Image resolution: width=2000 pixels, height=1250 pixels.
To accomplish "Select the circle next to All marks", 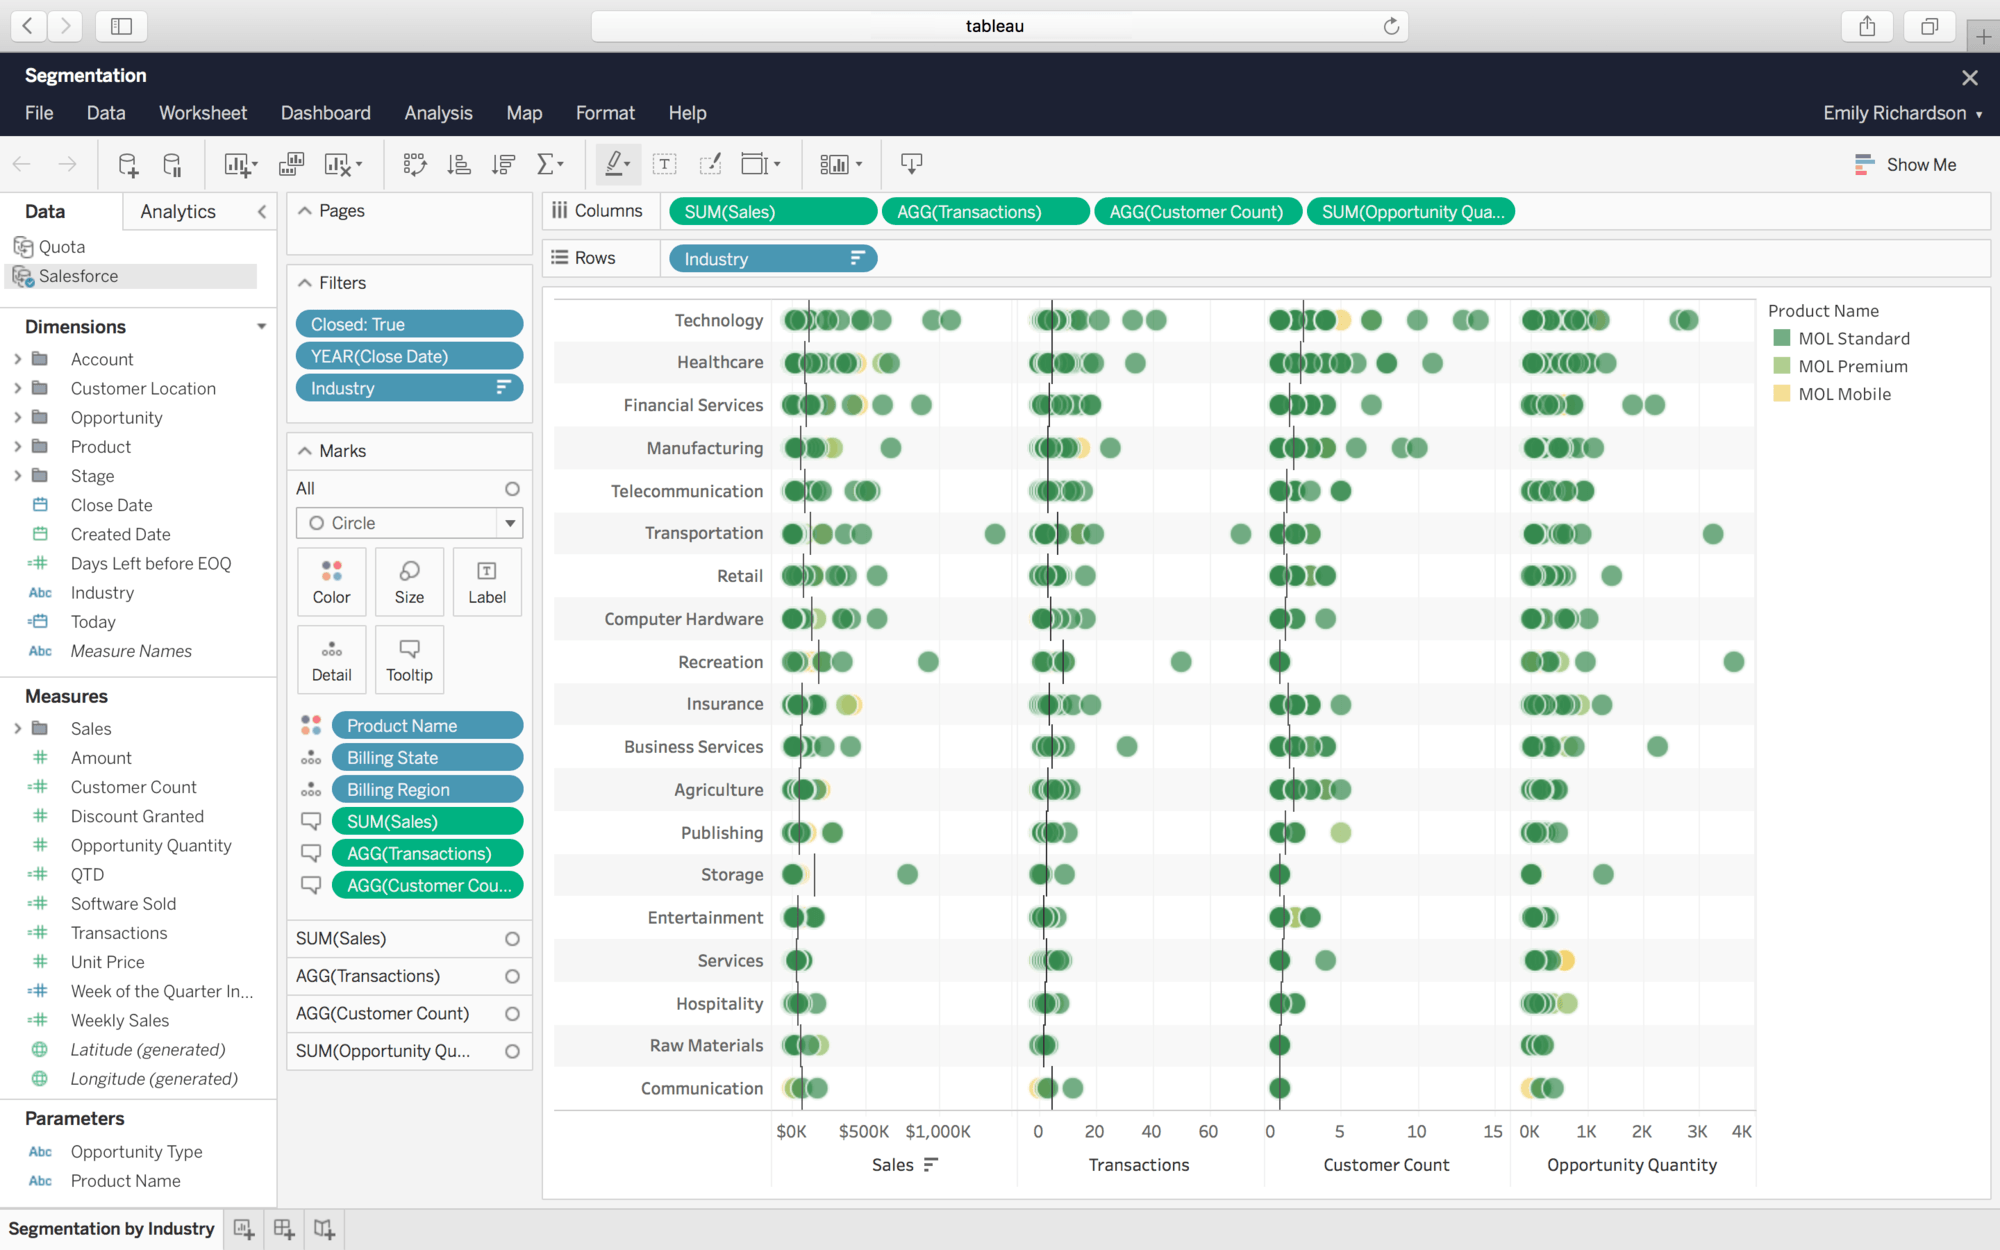I will 512,489.
